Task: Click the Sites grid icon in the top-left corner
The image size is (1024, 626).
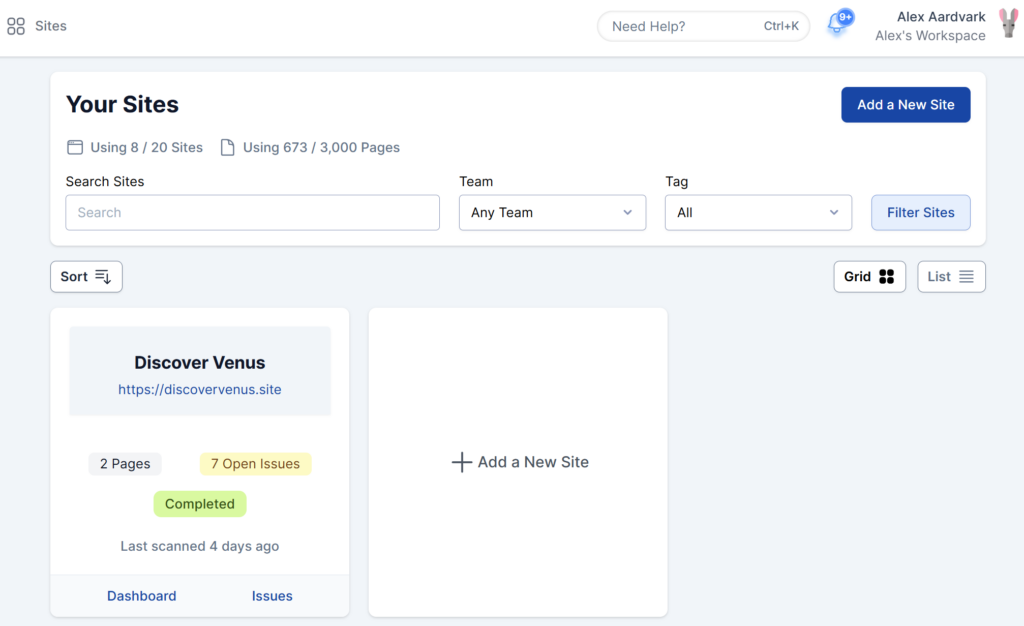Action: click(x=14, y=26)
